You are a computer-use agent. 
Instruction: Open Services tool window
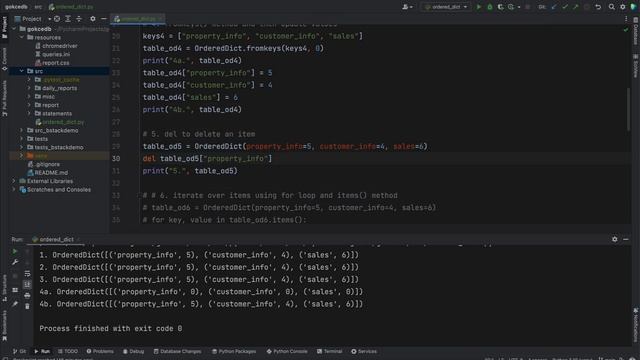click(364, 351)
